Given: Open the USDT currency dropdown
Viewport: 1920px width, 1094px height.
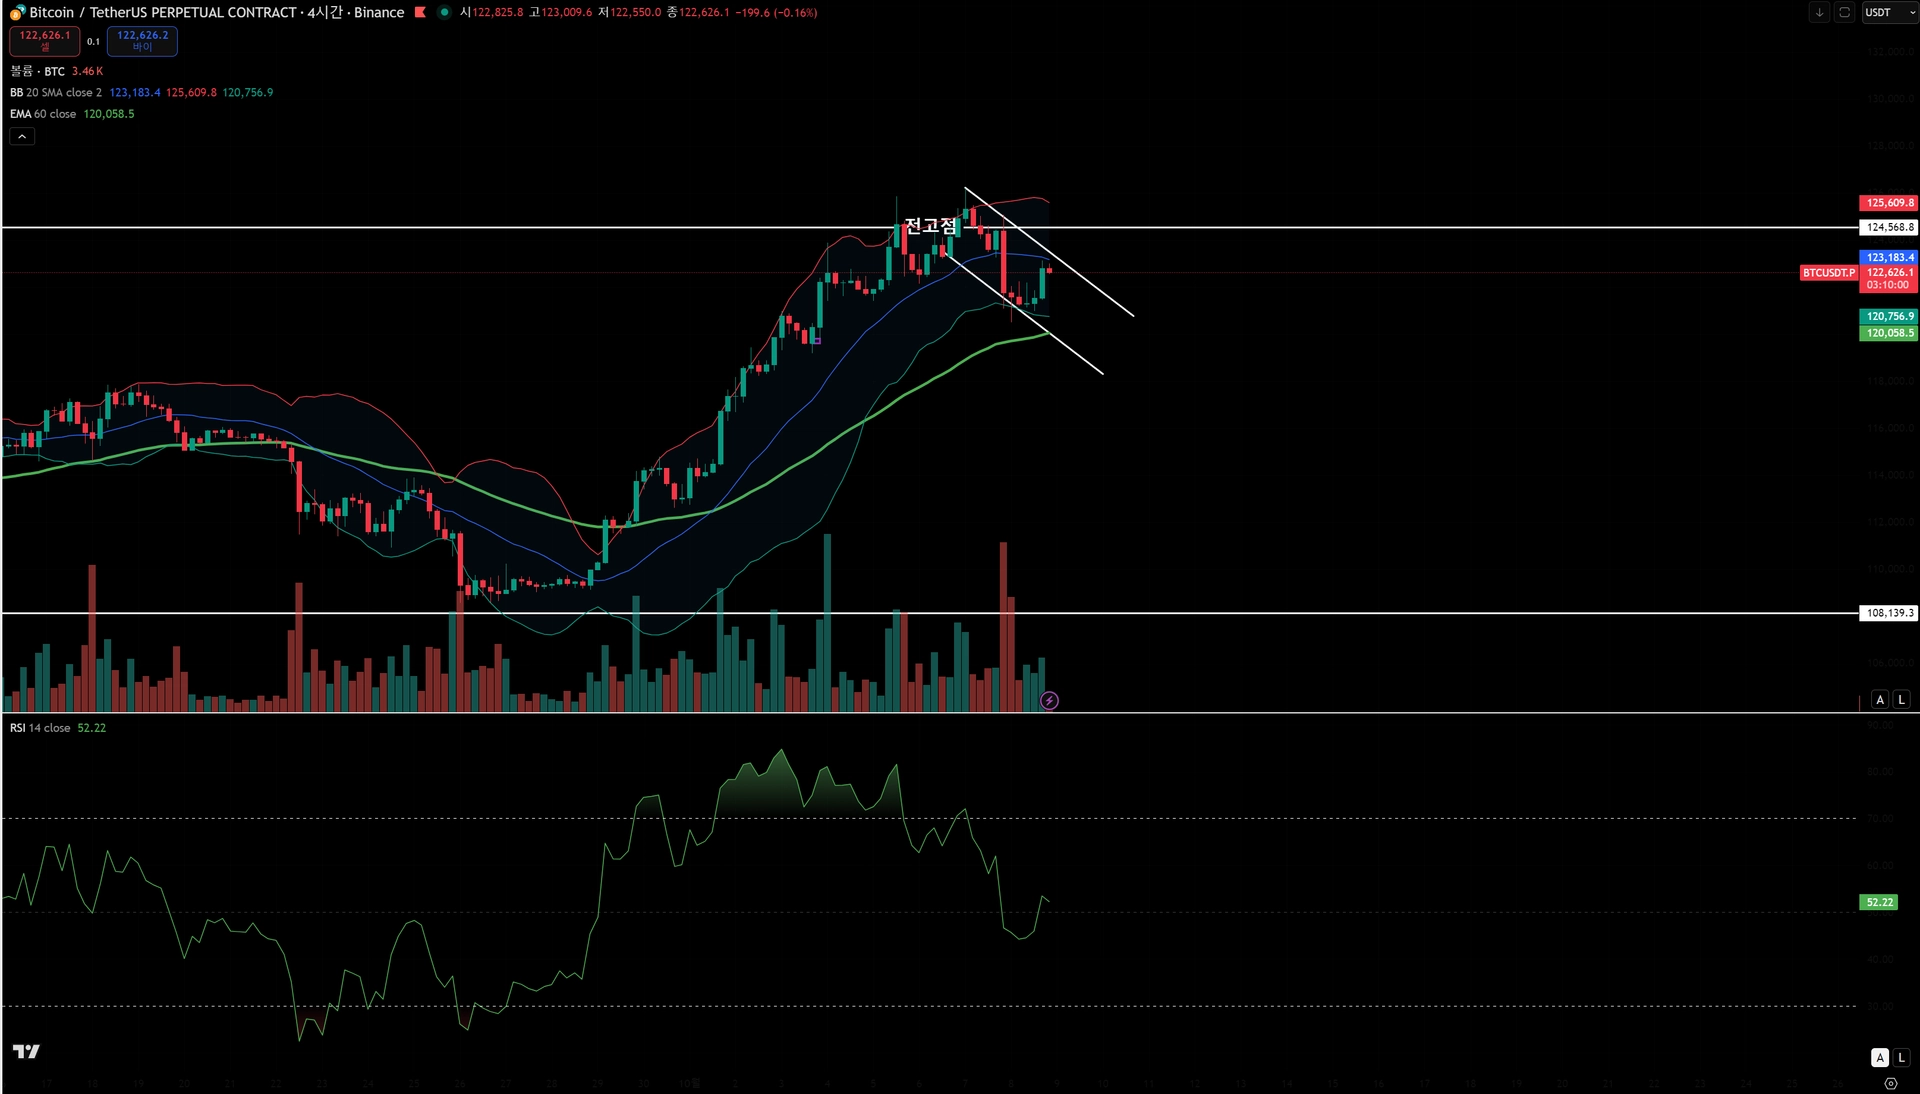Looking at the screenshot, I should click(1888, 13).
